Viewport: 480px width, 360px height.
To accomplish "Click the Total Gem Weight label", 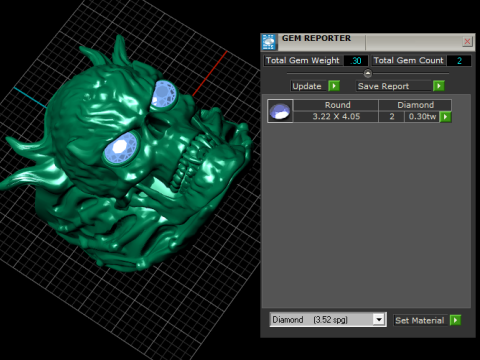I will (303, 60).
